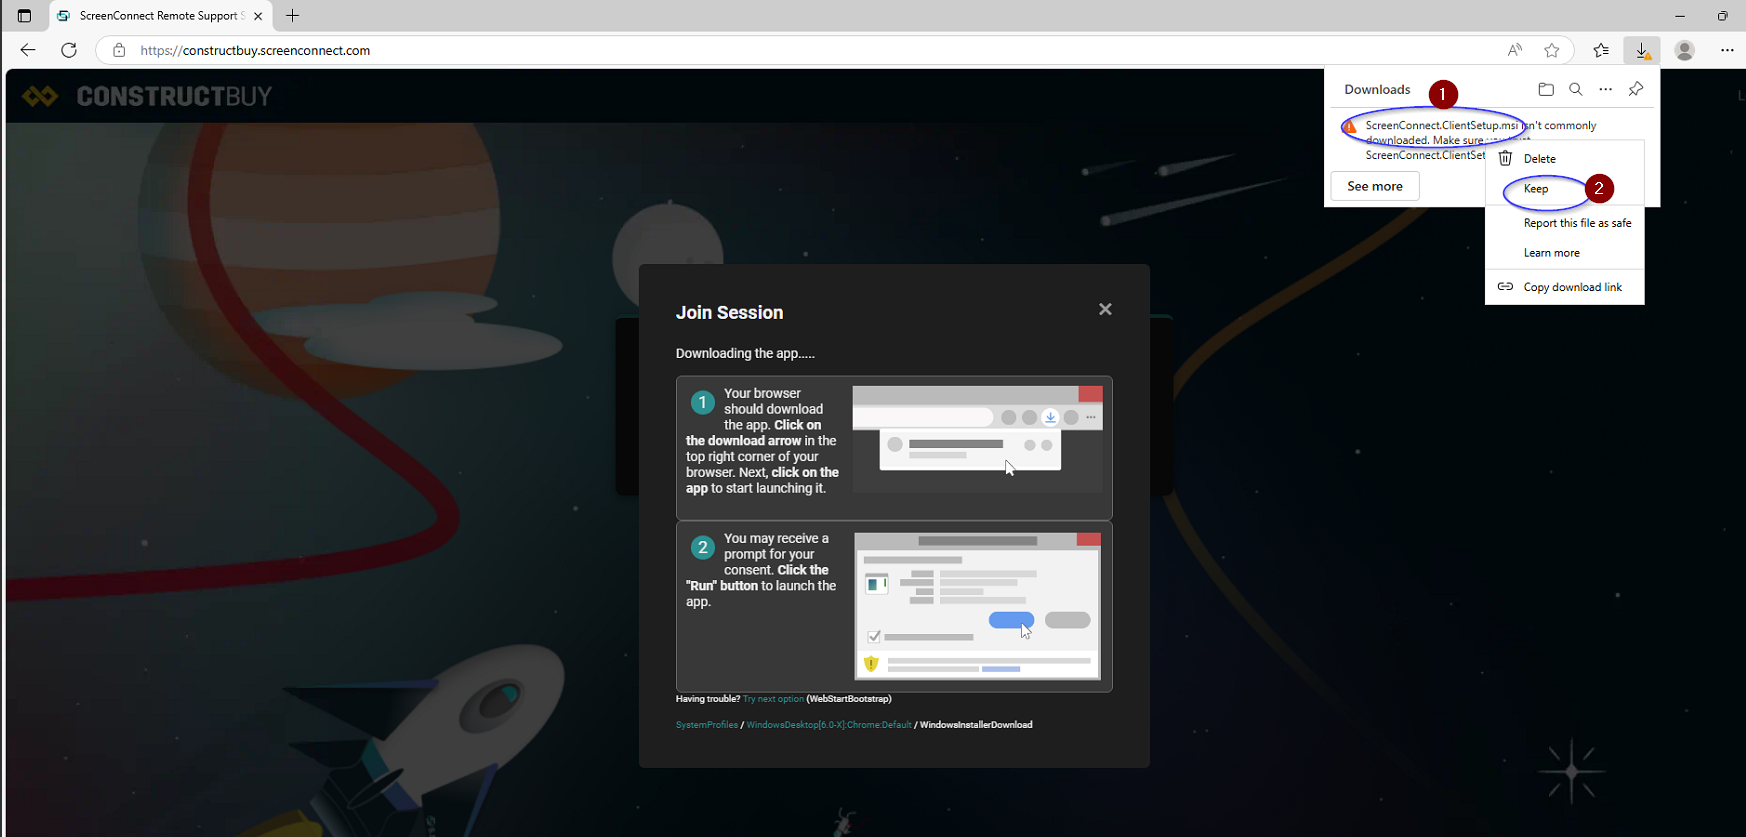Go back to previous page

click(x=28, y=50)
